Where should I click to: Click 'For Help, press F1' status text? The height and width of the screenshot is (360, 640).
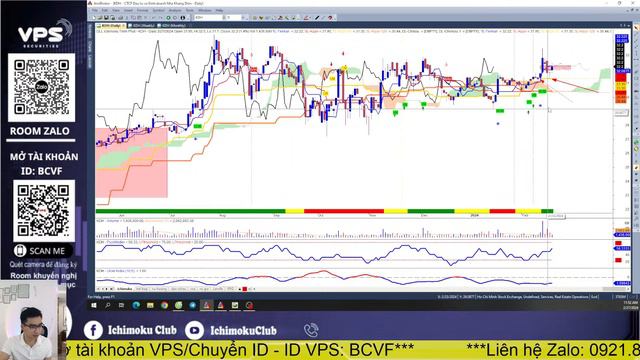[101, 297]
